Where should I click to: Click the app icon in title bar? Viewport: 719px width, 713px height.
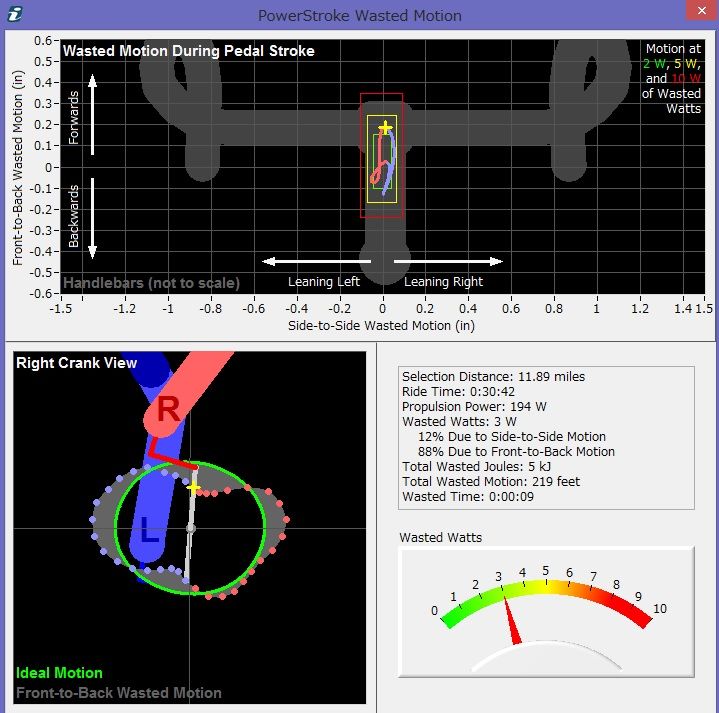[x=15, y=14]
